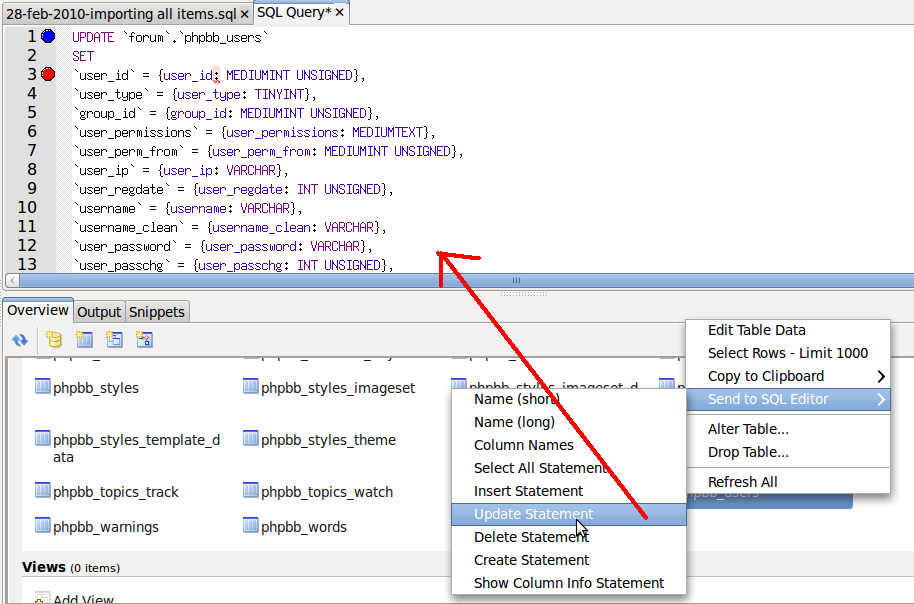The image size is (914, 604).
Task: Click the SQL editor horizontal scrollbar thumb
Action: 467,280
